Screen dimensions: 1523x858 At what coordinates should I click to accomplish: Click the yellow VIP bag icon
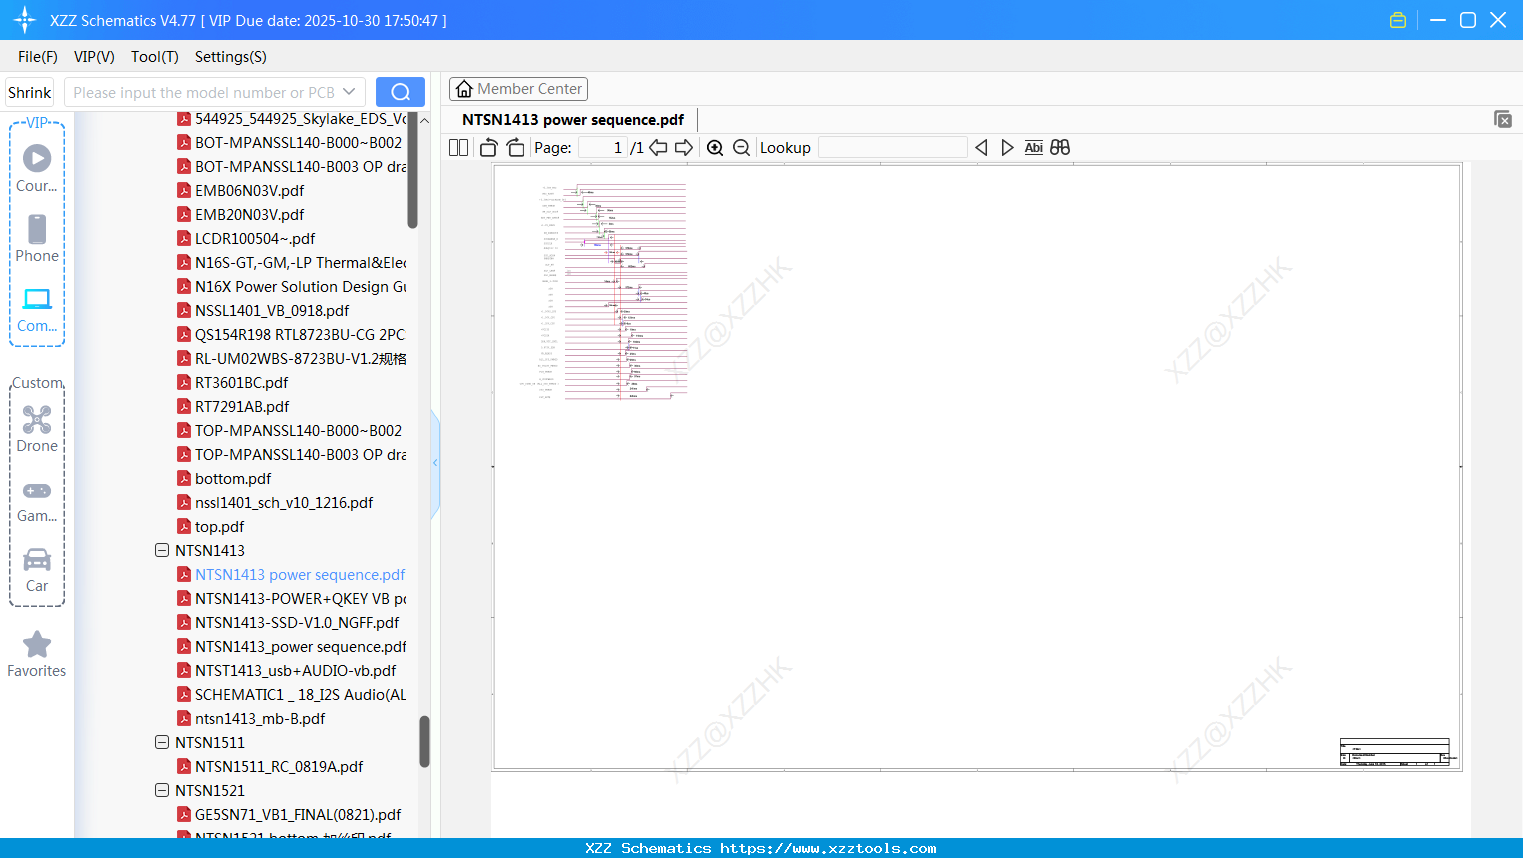tap(1398, 20)
